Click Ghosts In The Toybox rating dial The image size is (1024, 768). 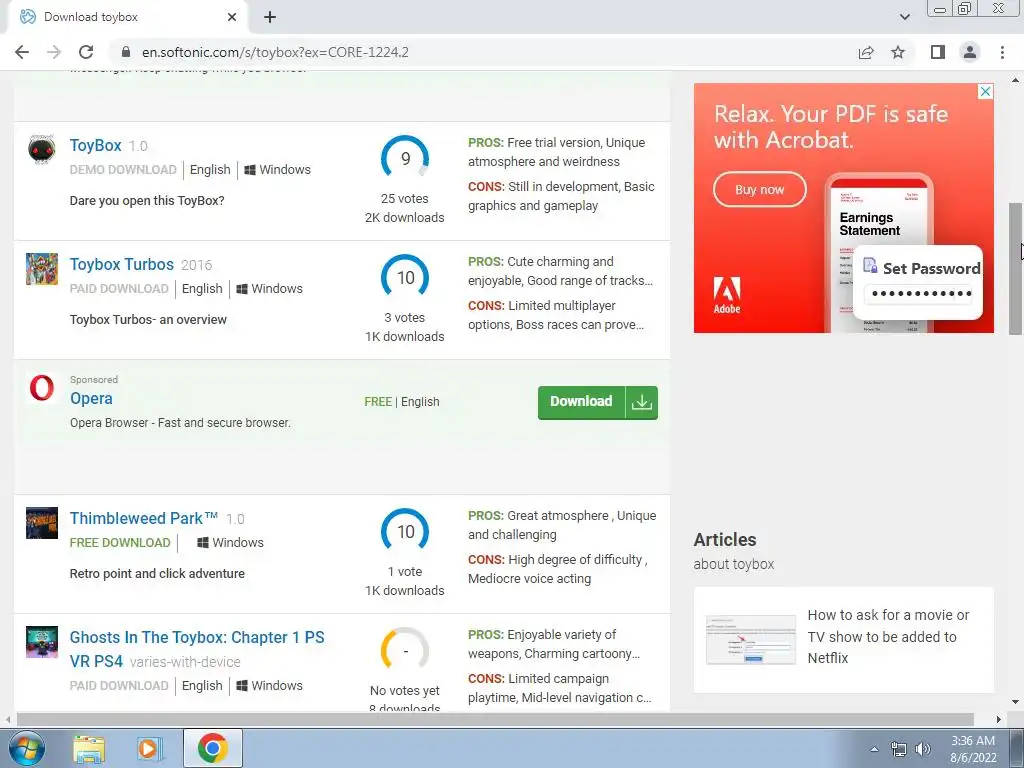coord(405,650)
